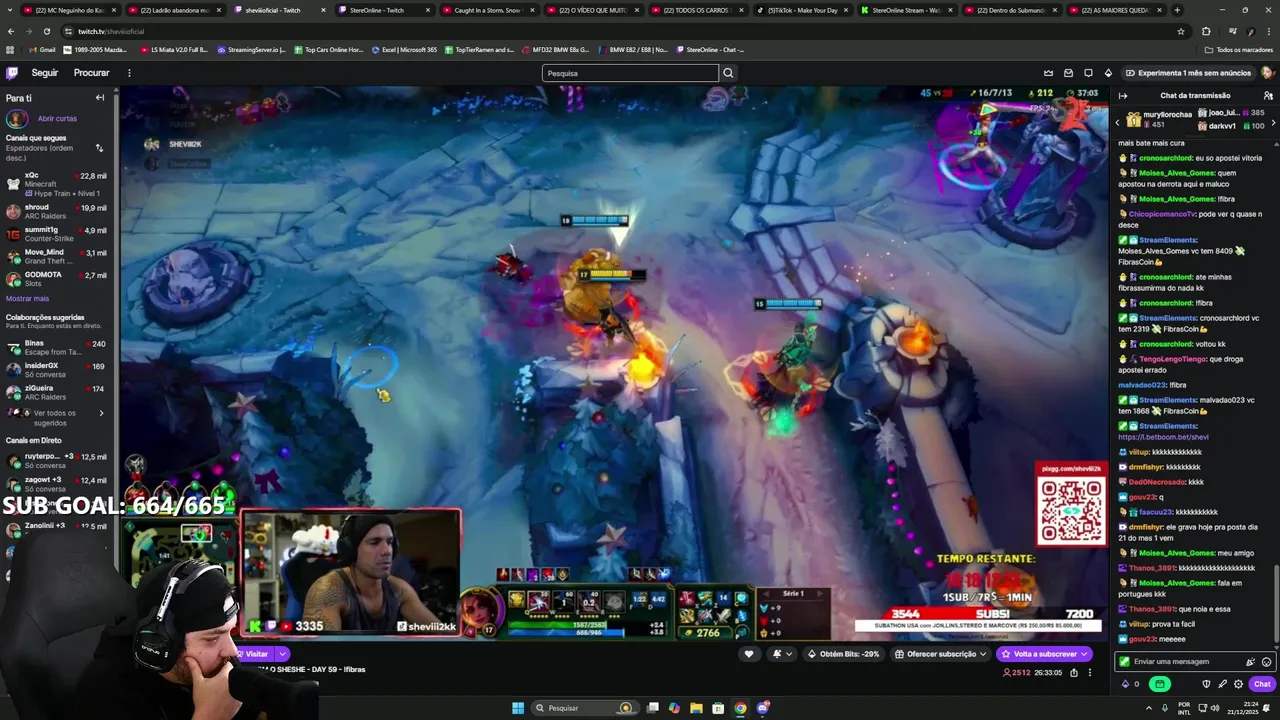Open the Abrir curtas link

[x=57, y=118]
